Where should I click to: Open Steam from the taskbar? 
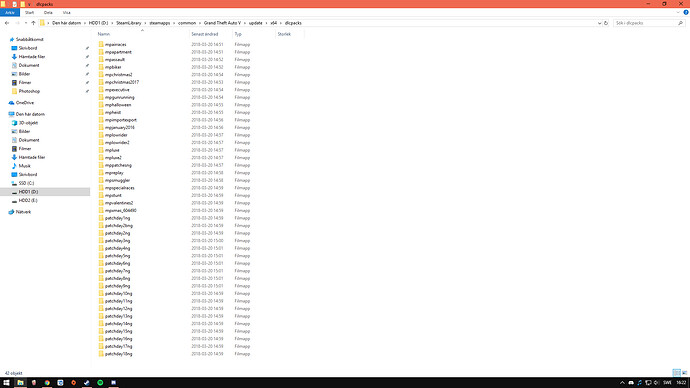coord(87,383)
